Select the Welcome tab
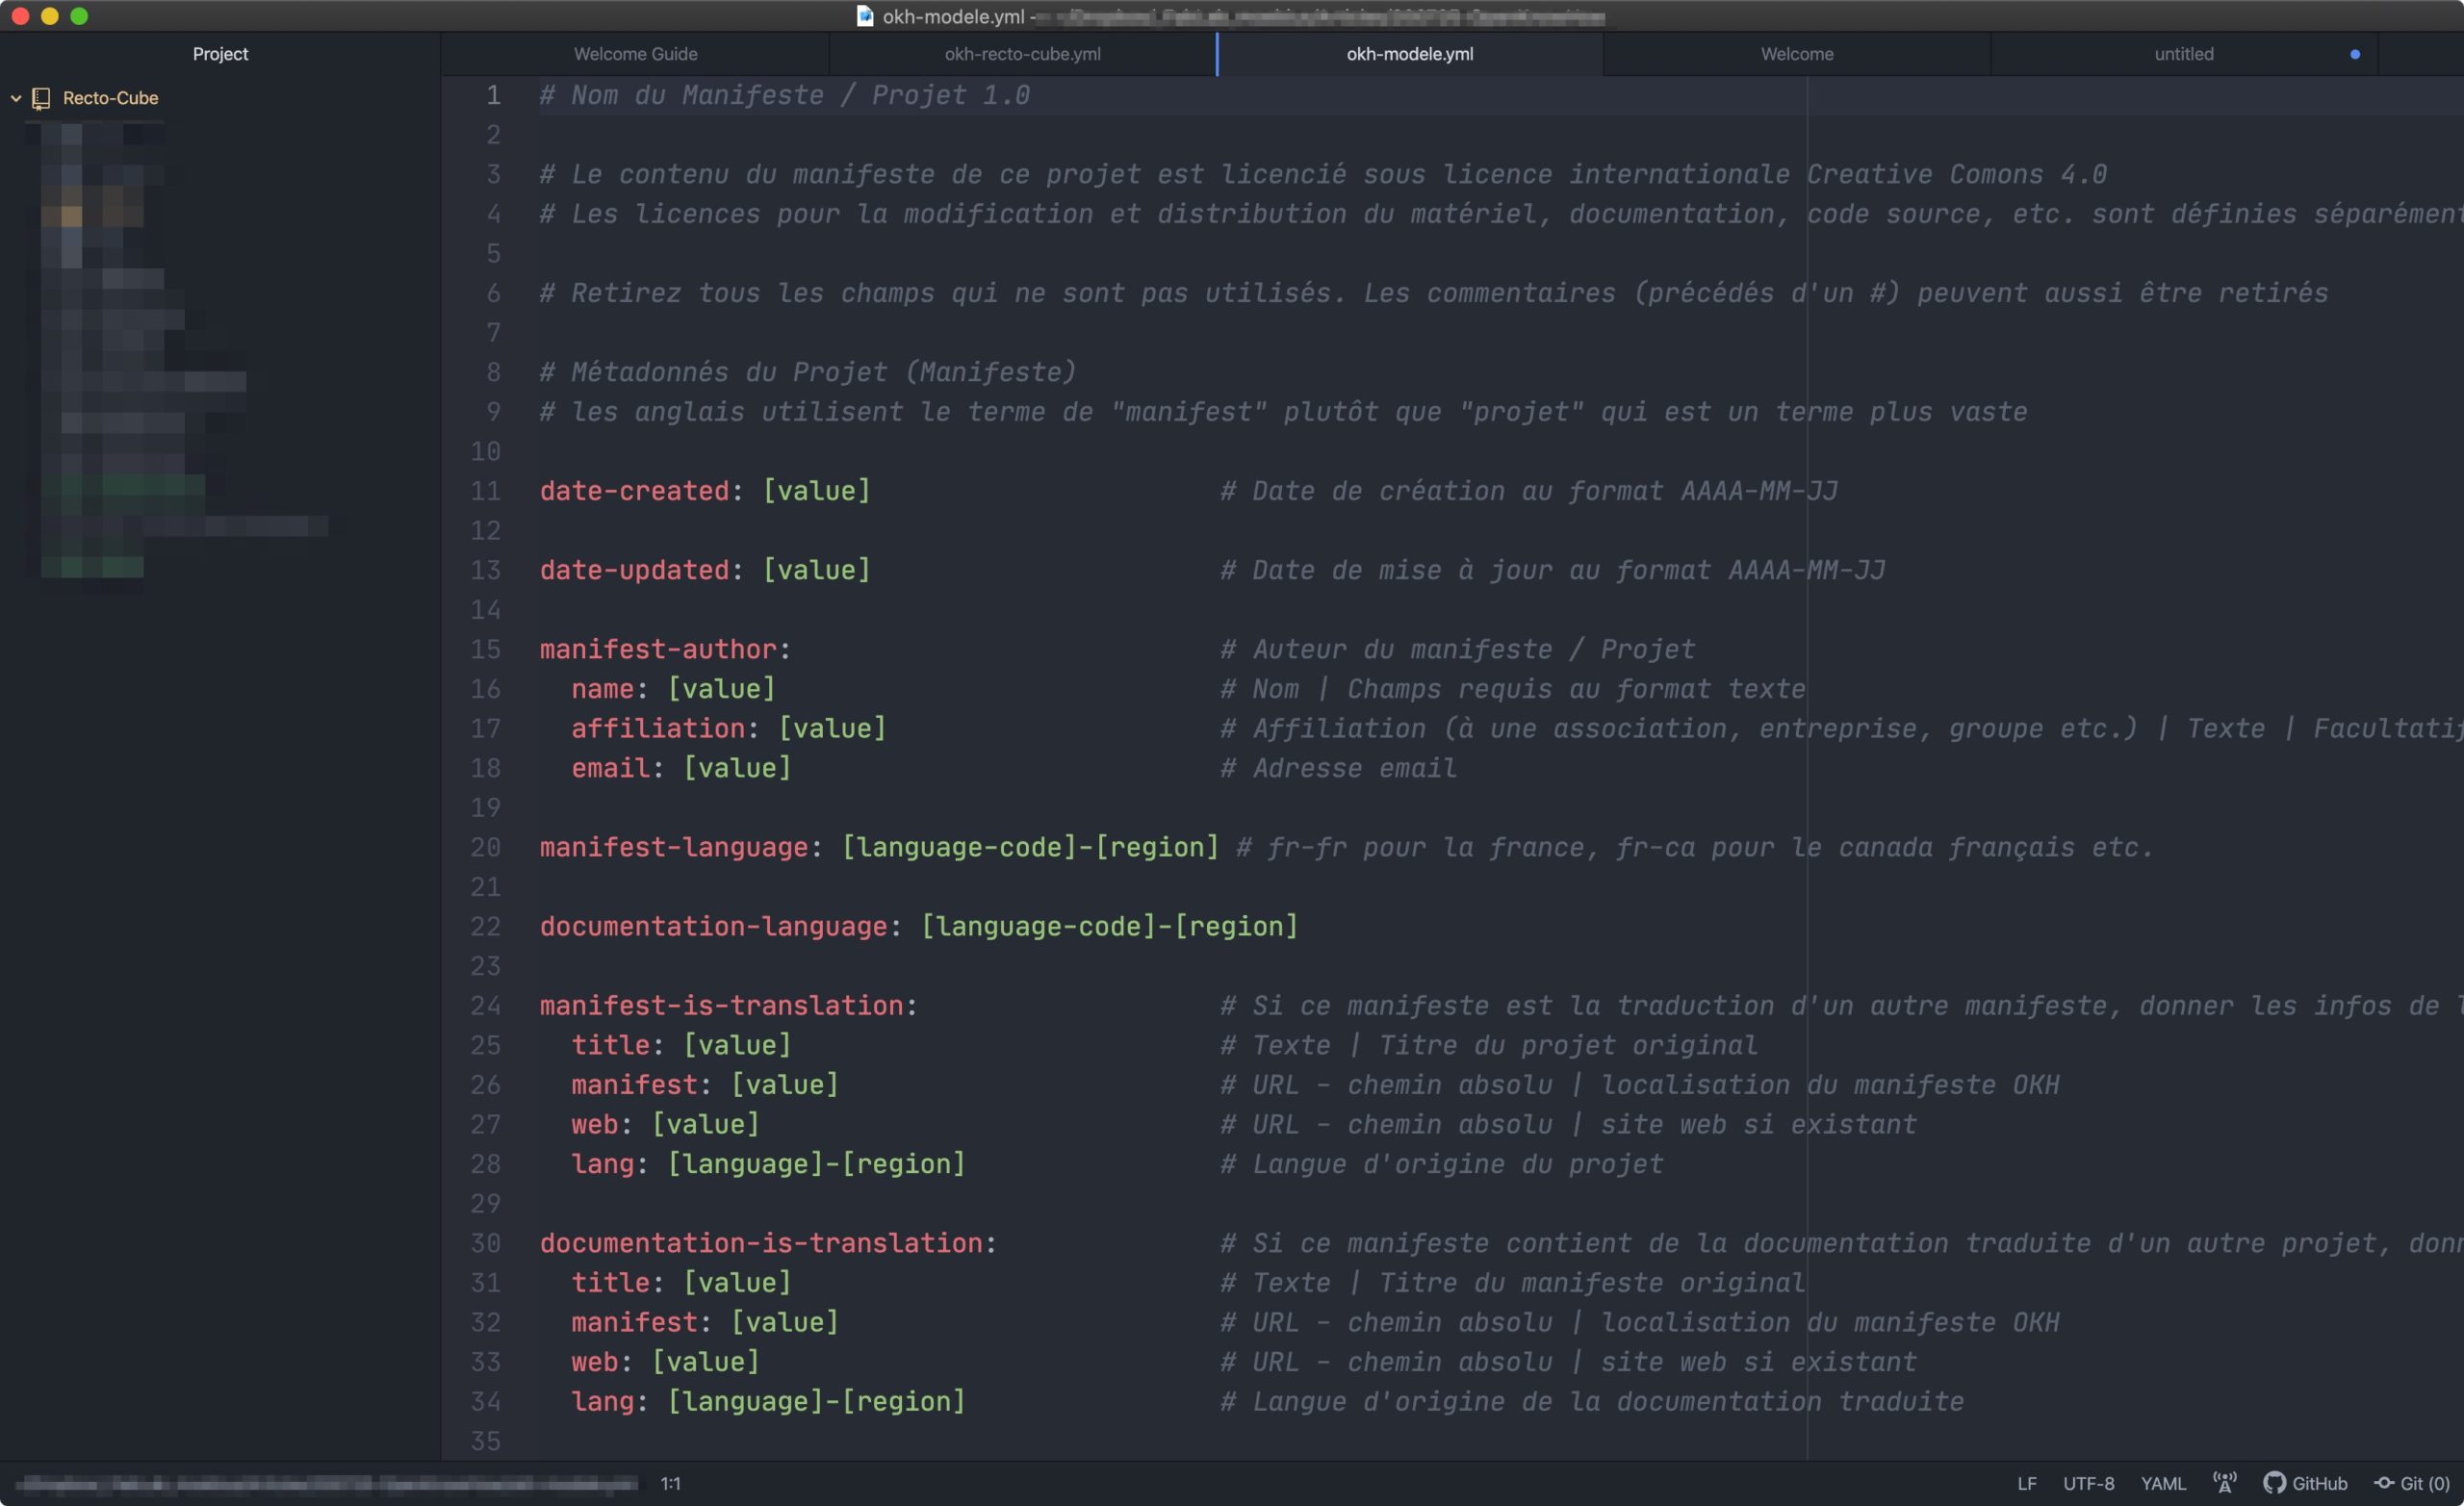This screenshot has width=2464, height=1506. [1796, 54]
